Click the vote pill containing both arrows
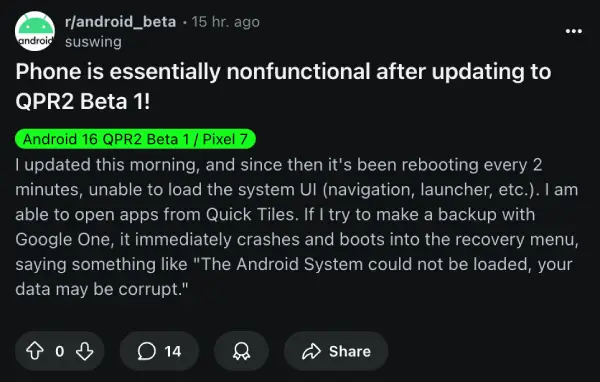This screenshot has height=382, width=600. [x=60, y=351]
